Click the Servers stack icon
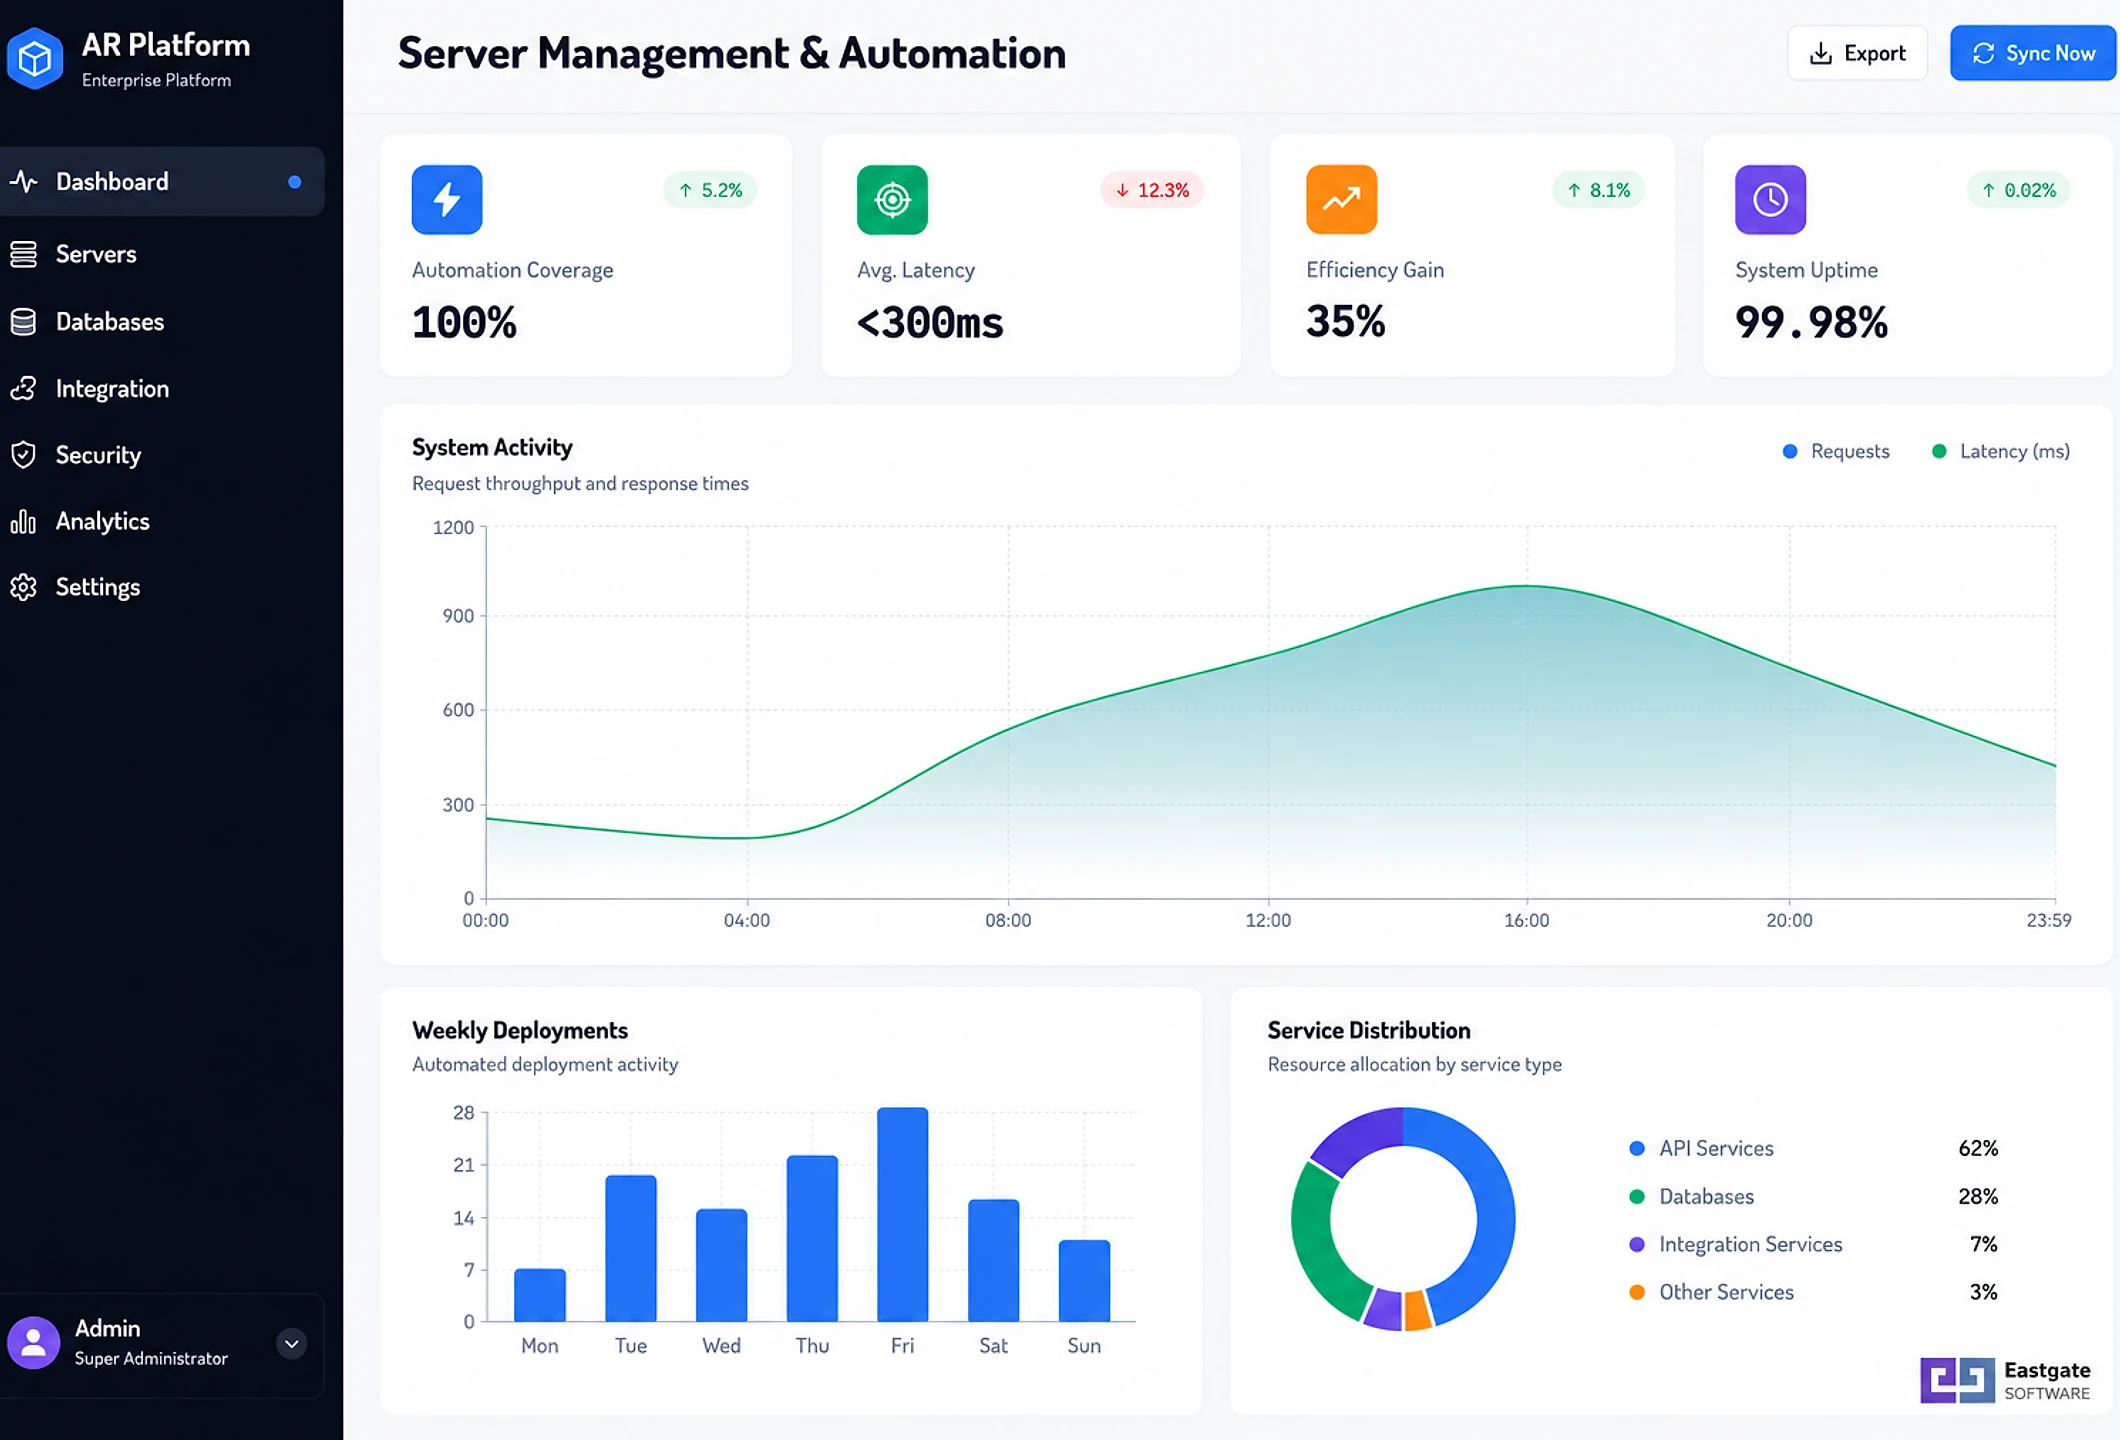This screenshot has width=2120, height=1440. [24, 254]
